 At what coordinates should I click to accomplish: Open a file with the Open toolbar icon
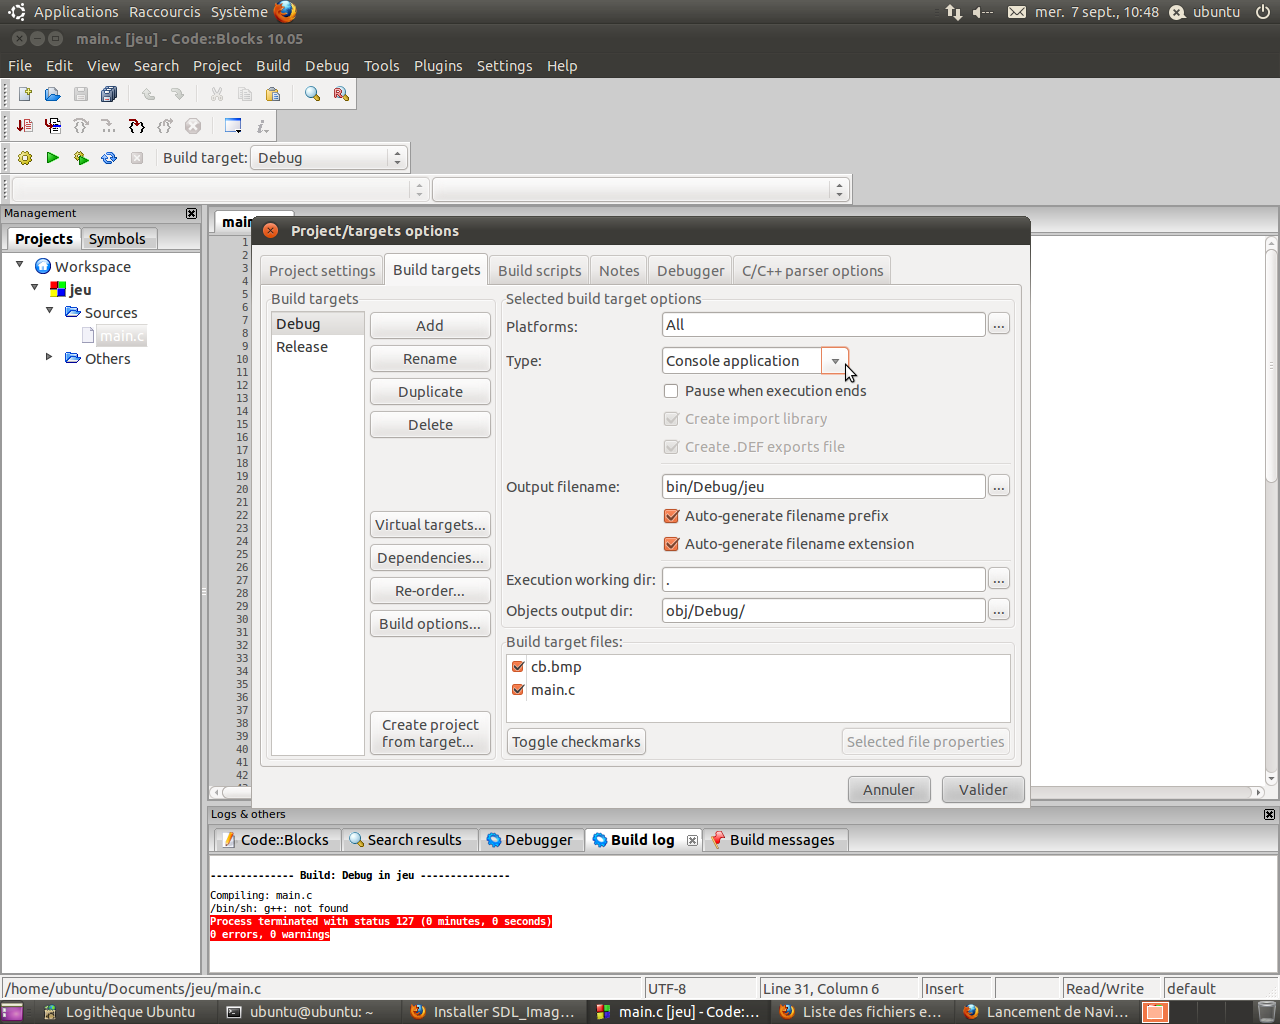[52, 93]
